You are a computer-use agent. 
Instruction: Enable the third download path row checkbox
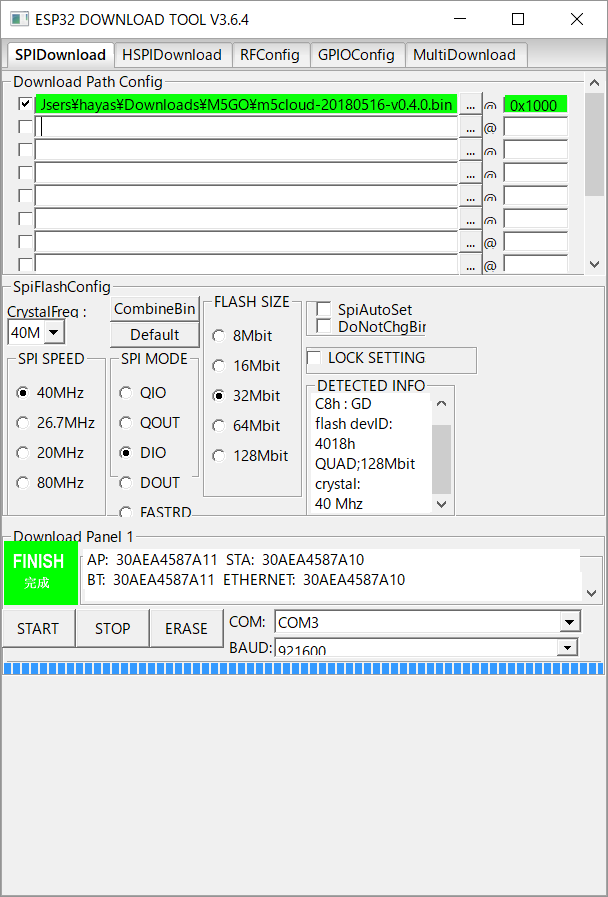coord(25,149)
